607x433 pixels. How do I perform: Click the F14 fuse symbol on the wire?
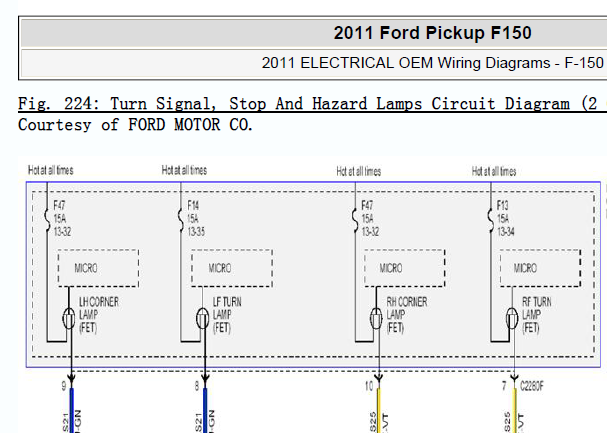click(x=181, y=221)
